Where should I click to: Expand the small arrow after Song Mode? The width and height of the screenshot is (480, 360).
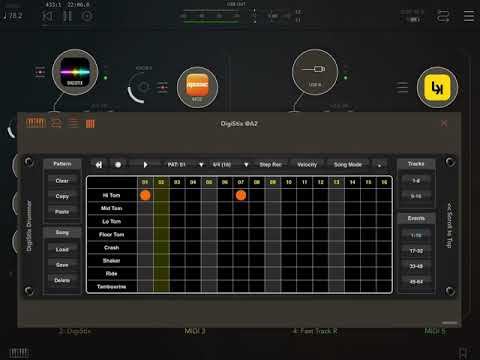380,165
